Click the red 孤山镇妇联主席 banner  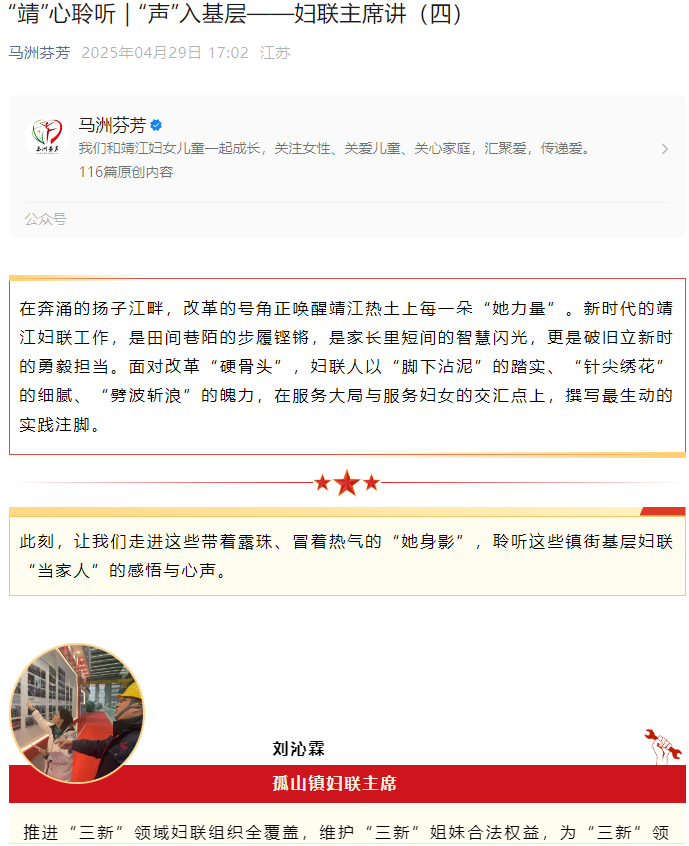(347, 783)
